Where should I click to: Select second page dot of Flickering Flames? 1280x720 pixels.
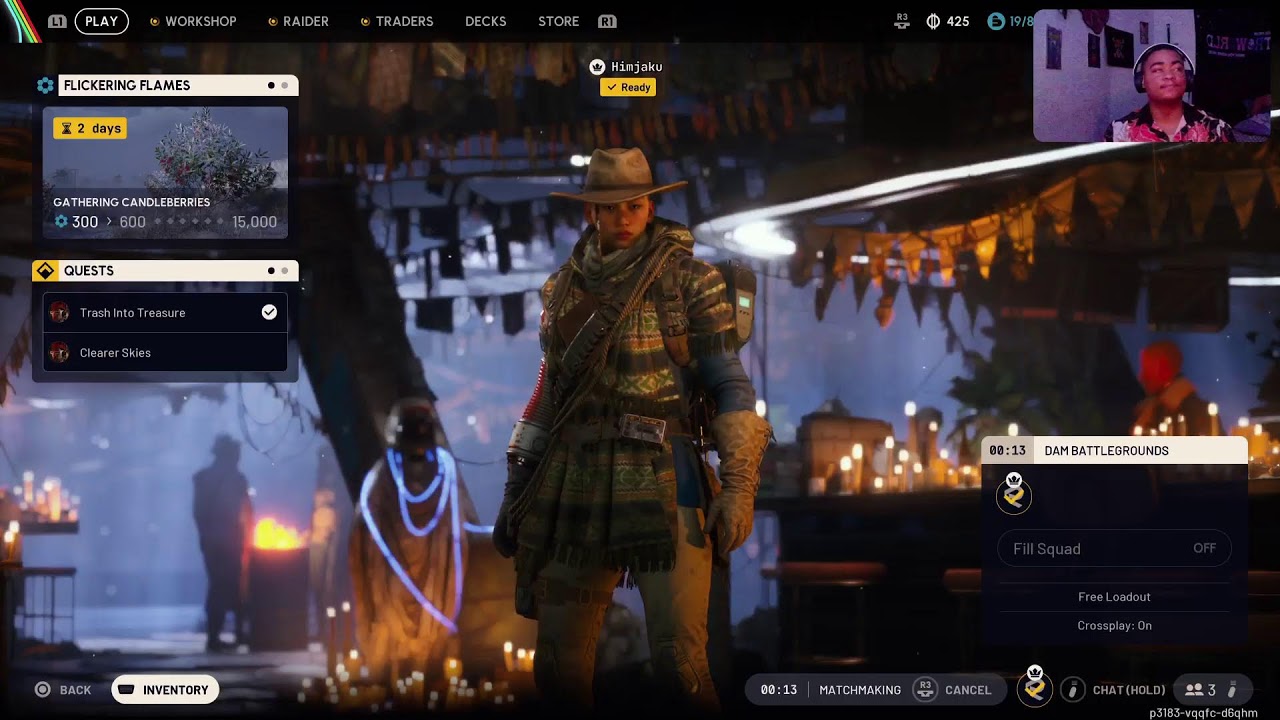284,86
